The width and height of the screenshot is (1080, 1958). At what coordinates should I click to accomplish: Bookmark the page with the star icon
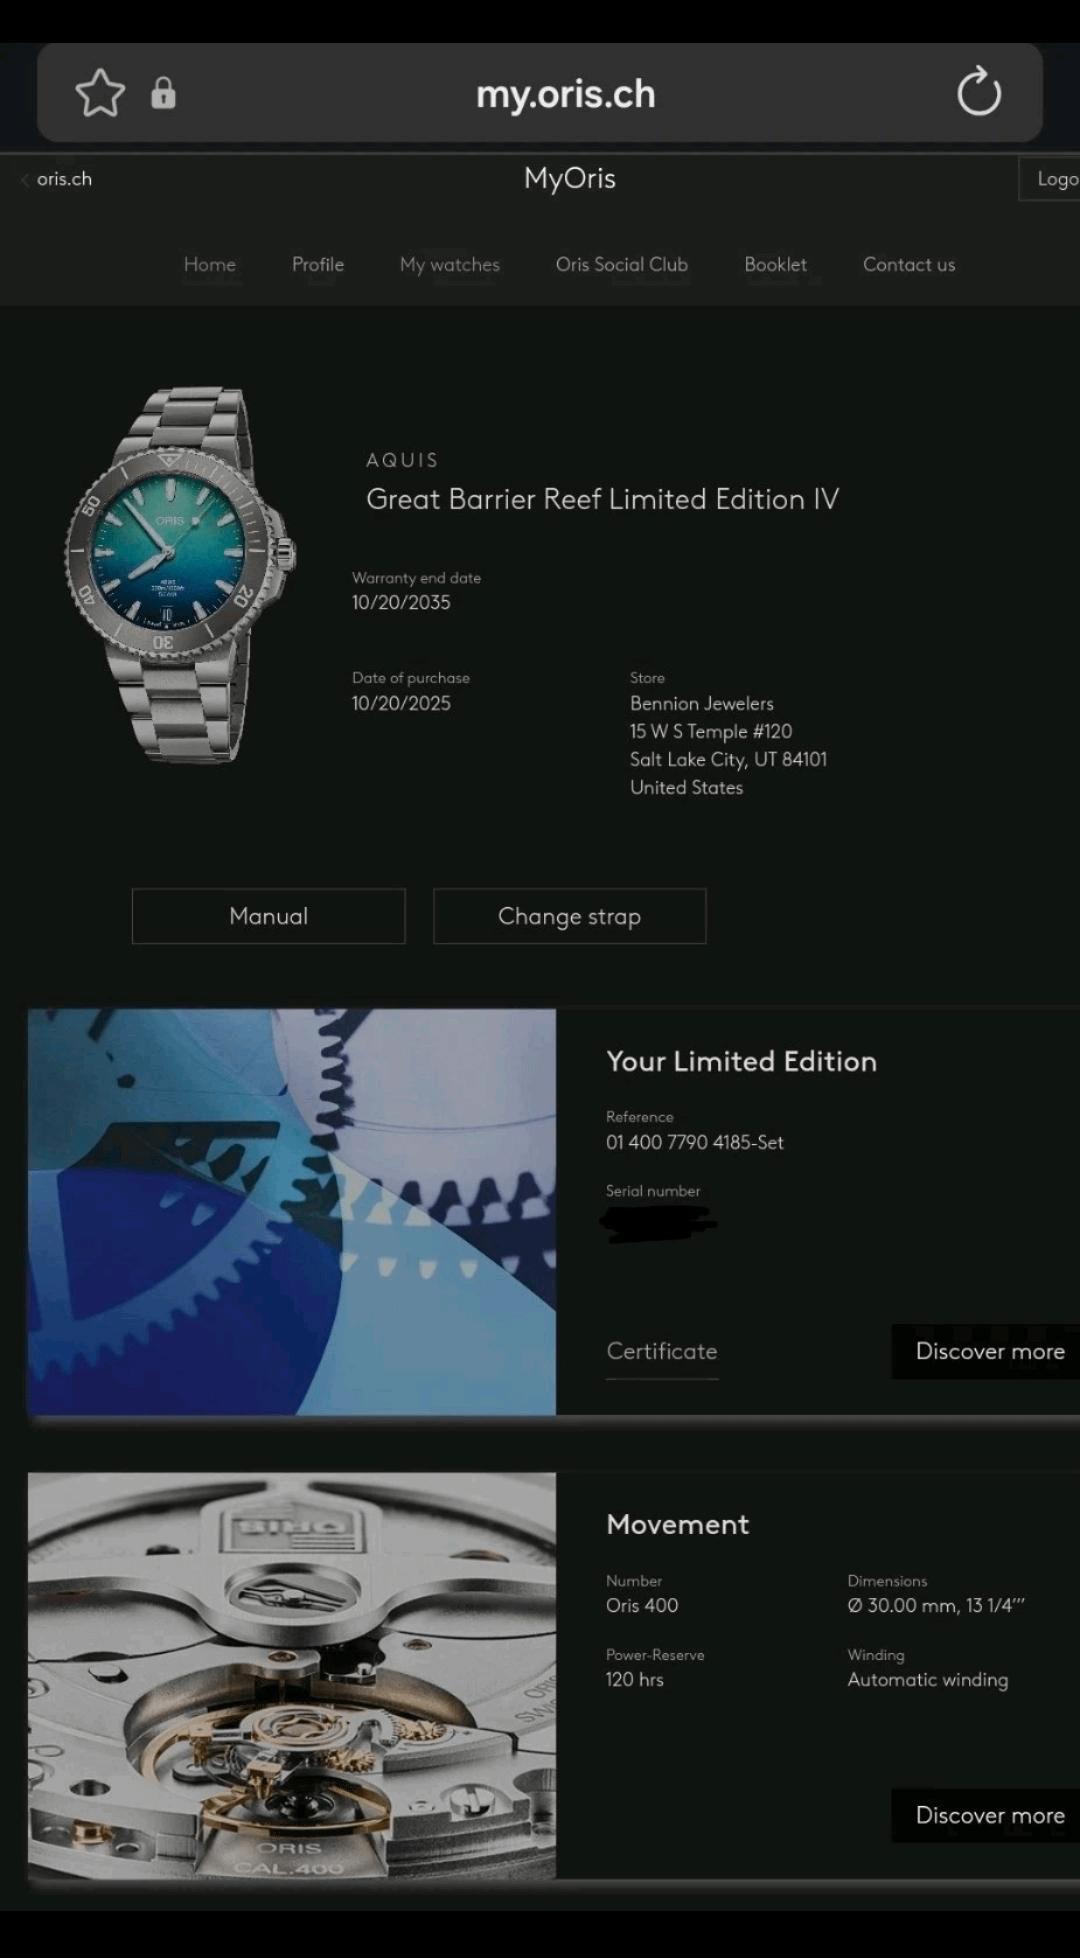point(100,93)
